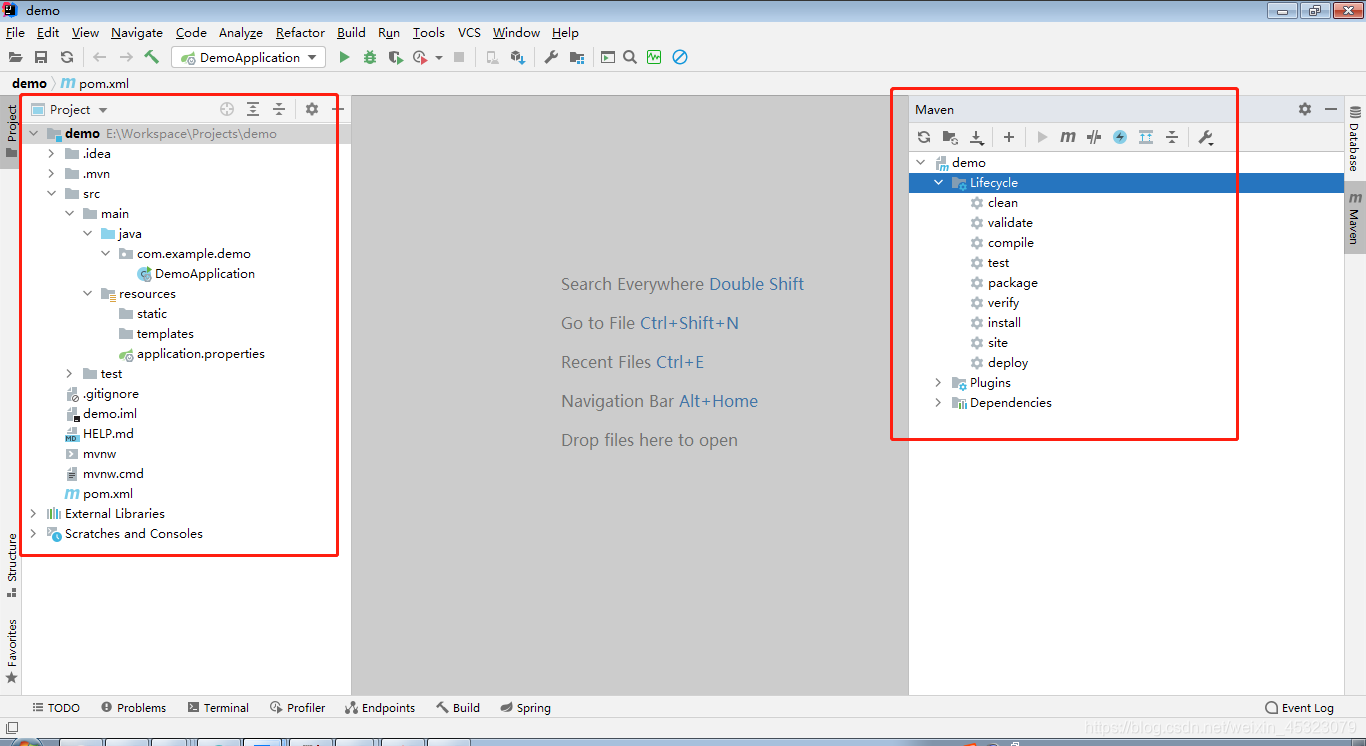Open Project view type dropdown
This screenshot has height=746, width=1366.
click(103, 110)
